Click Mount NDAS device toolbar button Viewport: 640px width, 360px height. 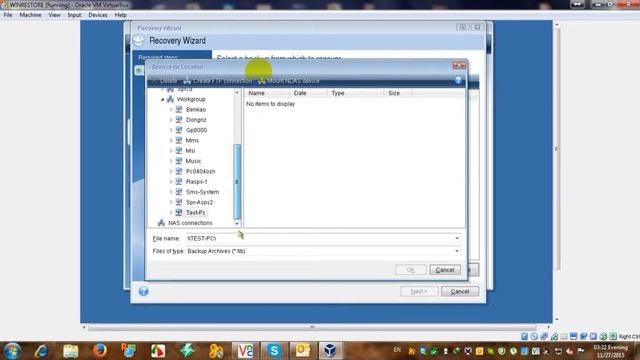click(289, 81)
